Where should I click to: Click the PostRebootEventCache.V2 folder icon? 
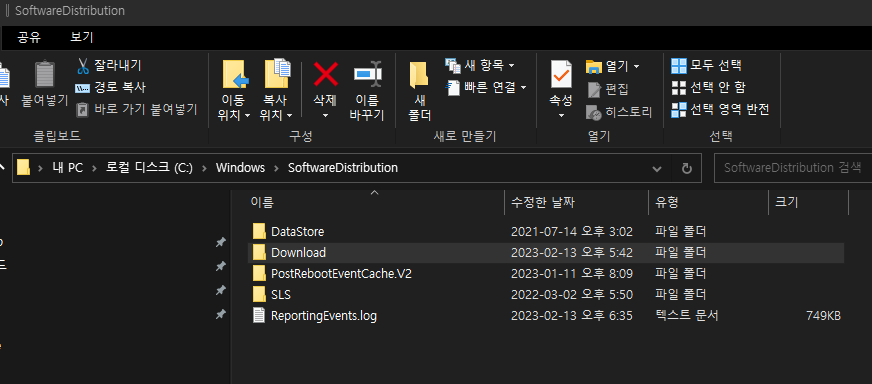click(x=259, y=273)
